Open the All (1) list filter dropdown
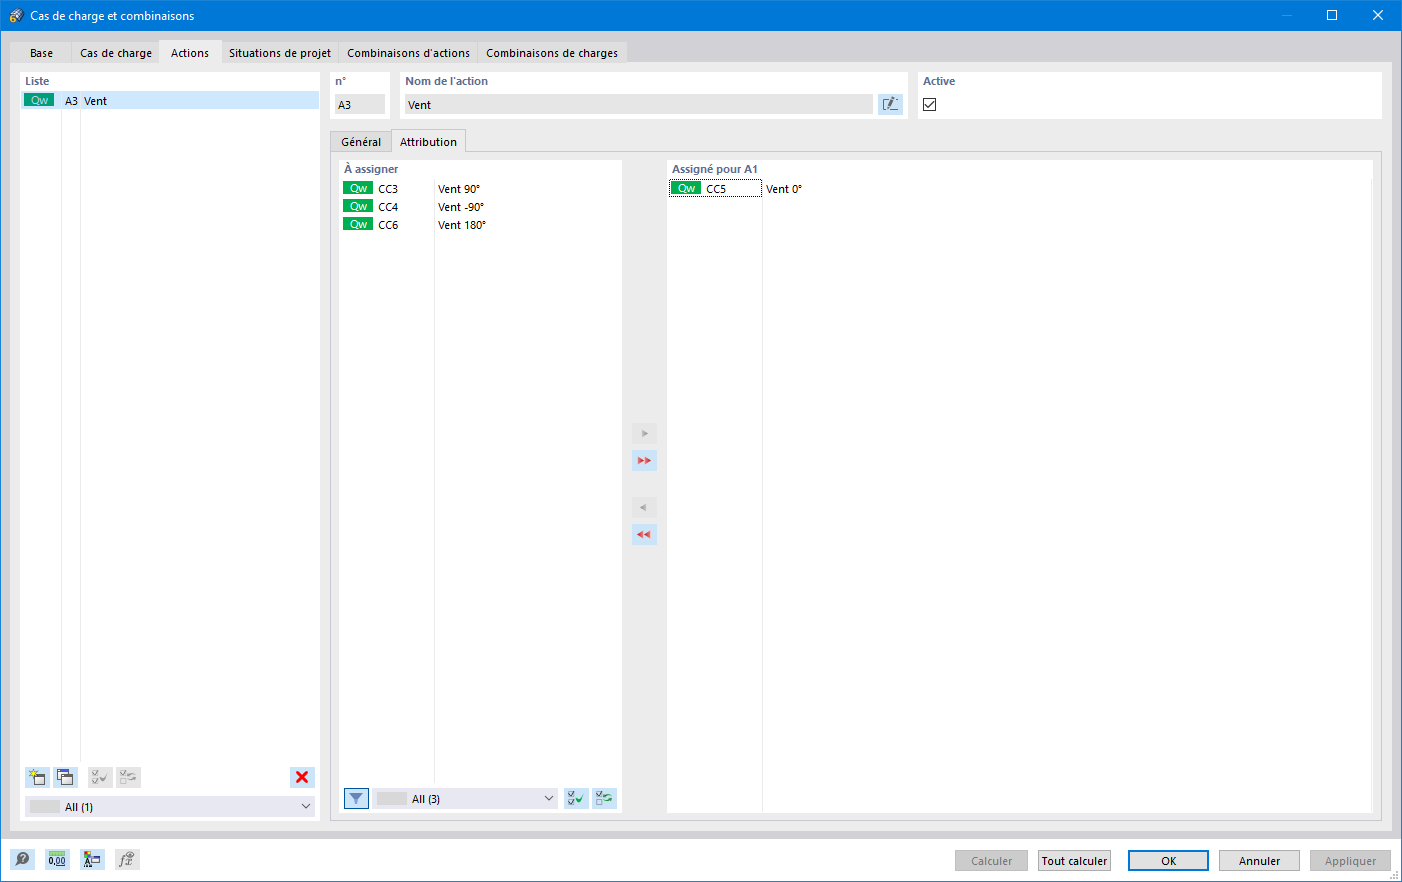 coord(169,806)
